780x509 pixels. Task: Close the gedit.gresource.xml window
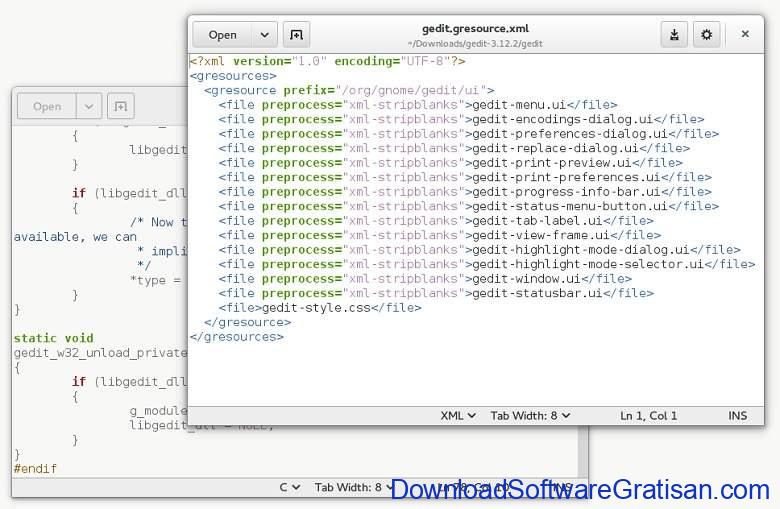tap(745, 34)
